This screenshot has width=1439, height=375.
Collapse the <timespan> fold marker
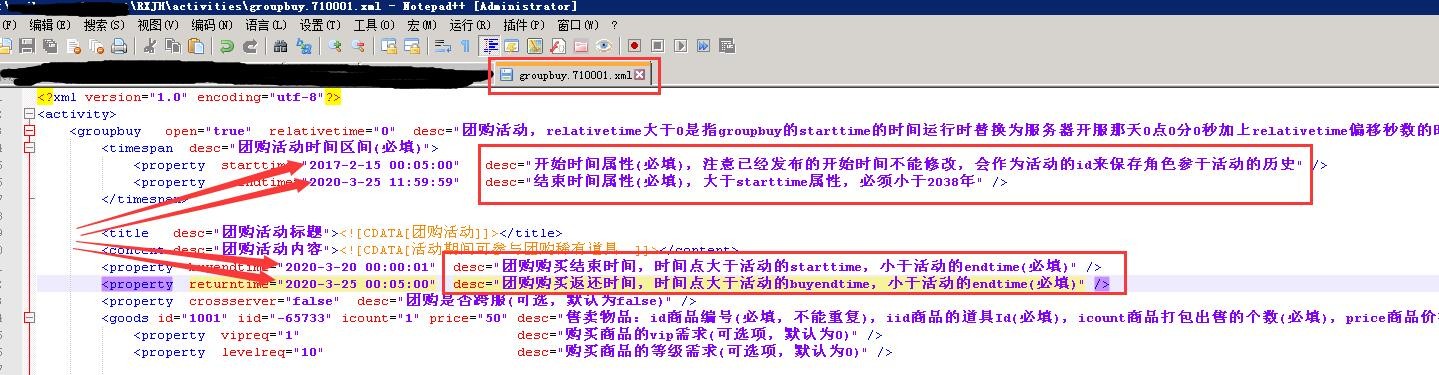(x=28, y=148)
